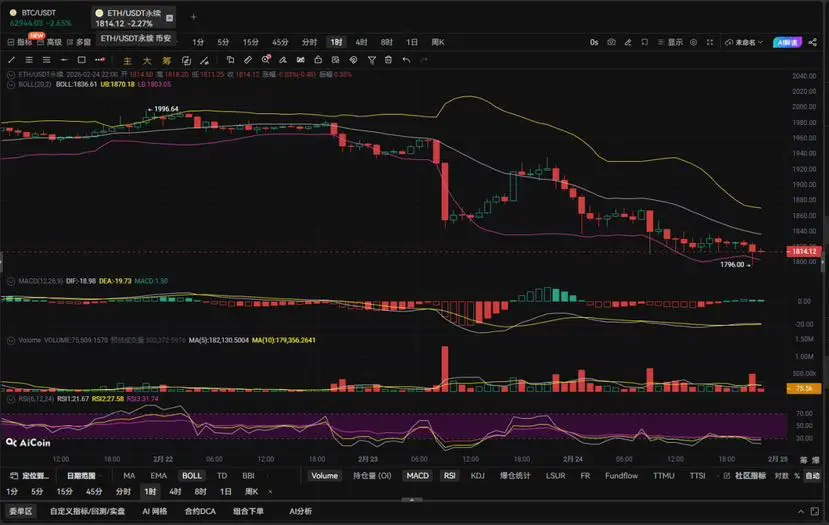
Task: Take a chart screenshot with camera icon
Action: tap(611, 42)
